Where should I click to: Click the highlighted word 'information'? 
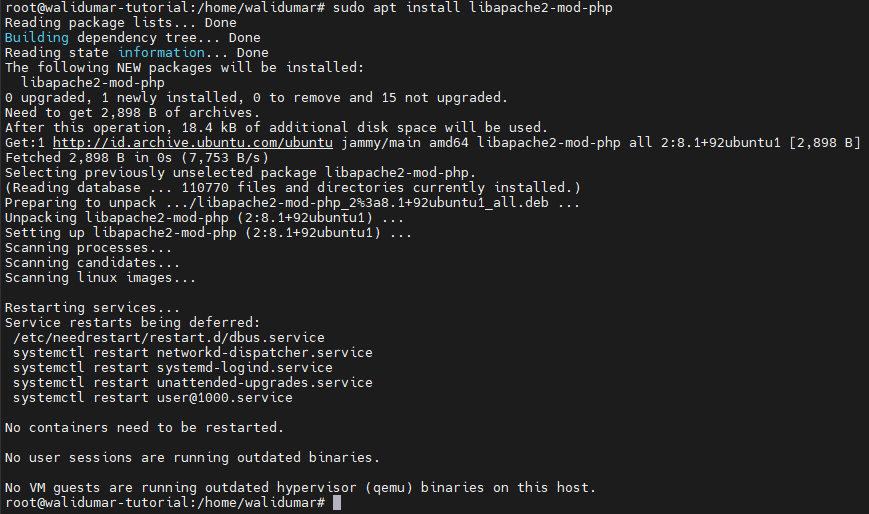[x=161, y=53]
